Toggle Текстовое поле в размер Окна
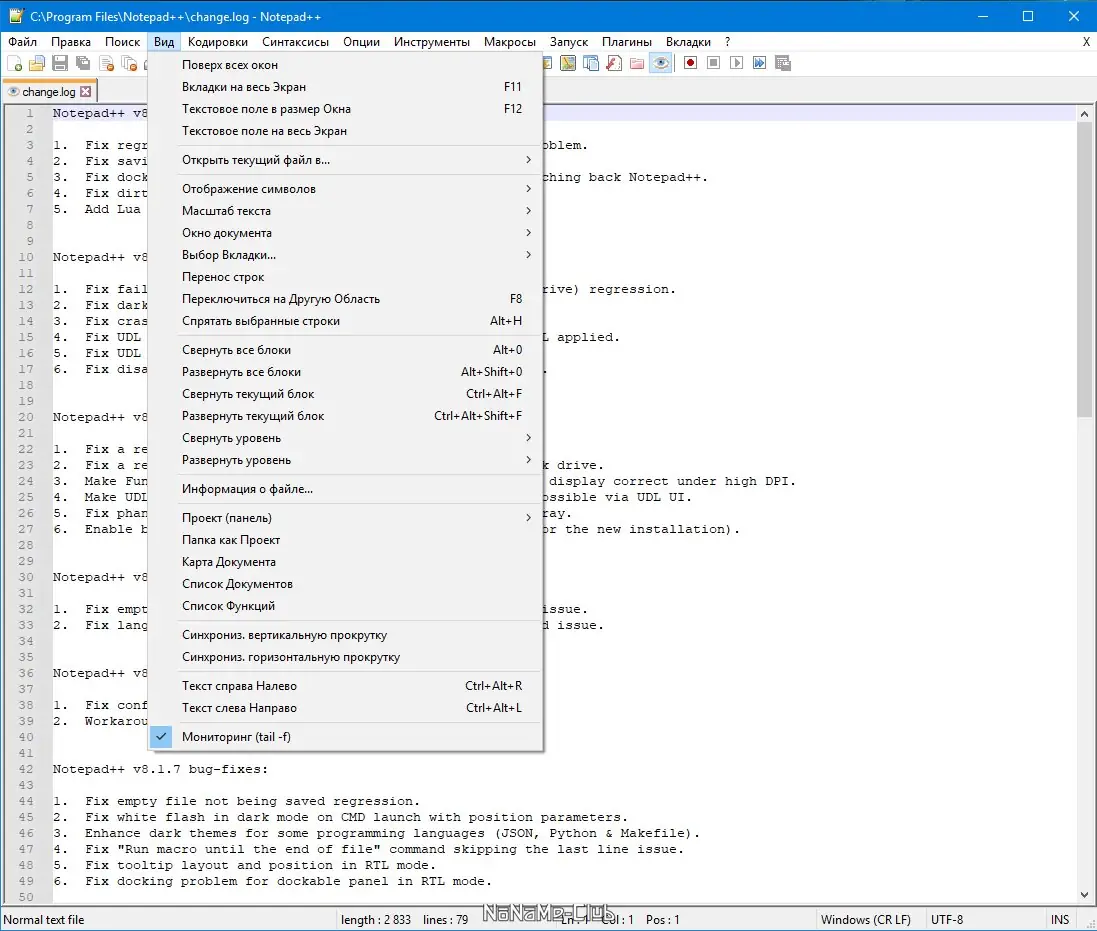This screenshot has width=1097, height=931. click(x=346, y=109)
